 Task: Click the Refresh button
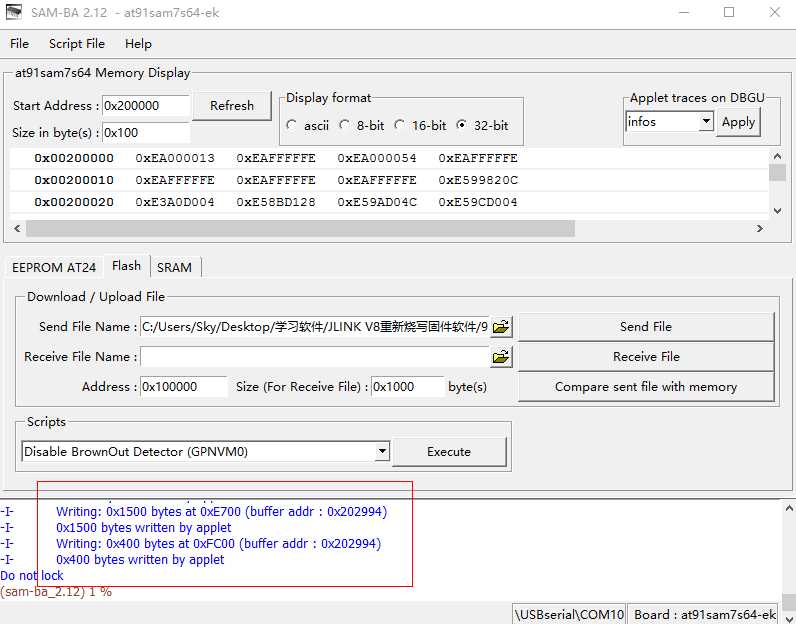click(x=232, y=106)
